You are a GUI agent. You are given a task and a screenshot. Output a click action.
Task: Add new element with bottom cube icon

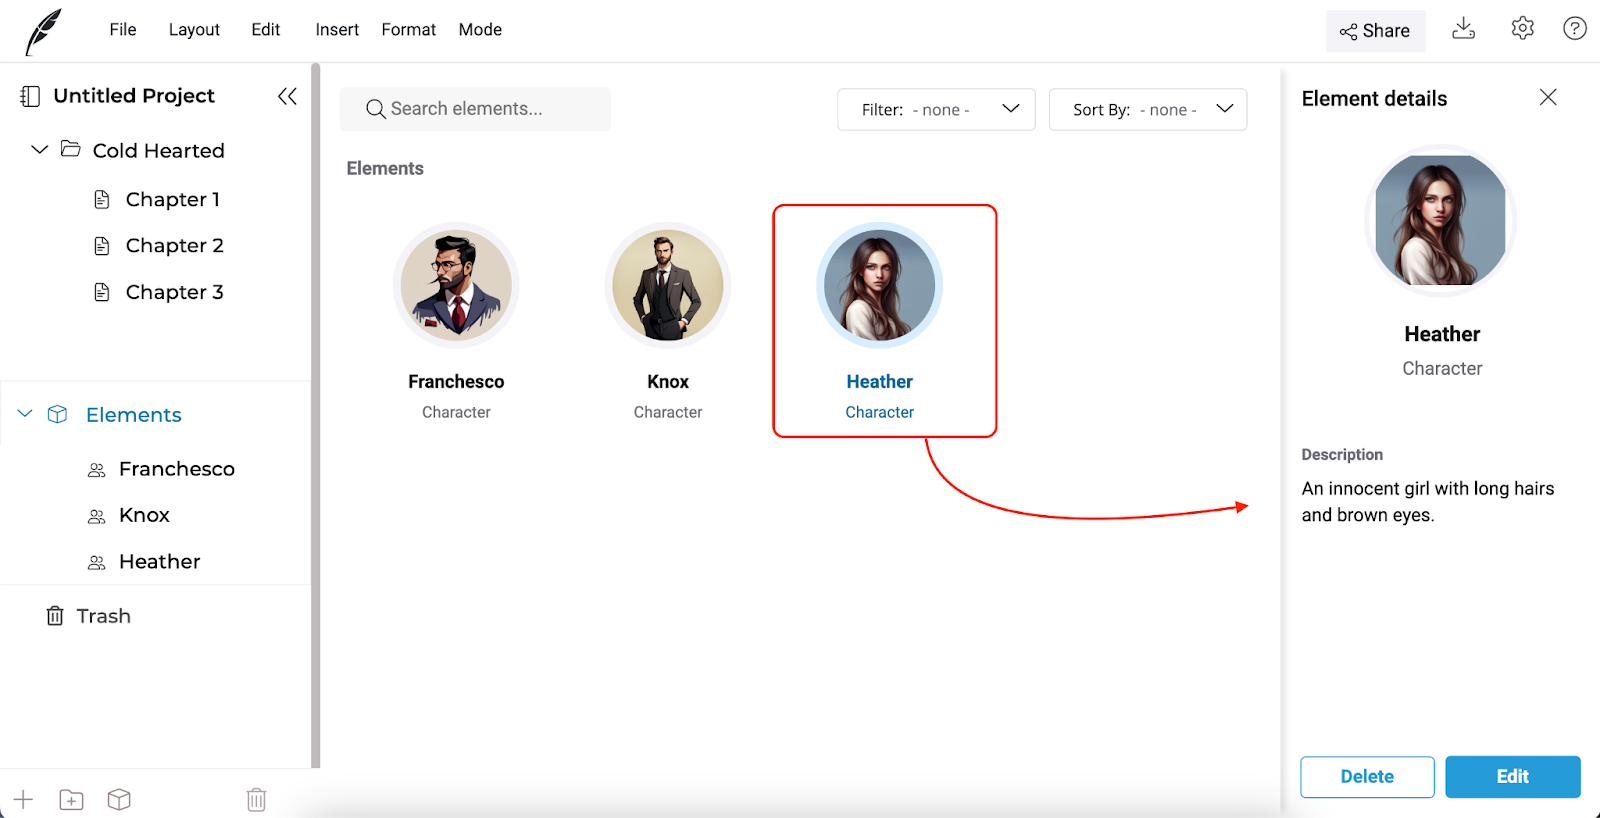(x=119, y=799)
